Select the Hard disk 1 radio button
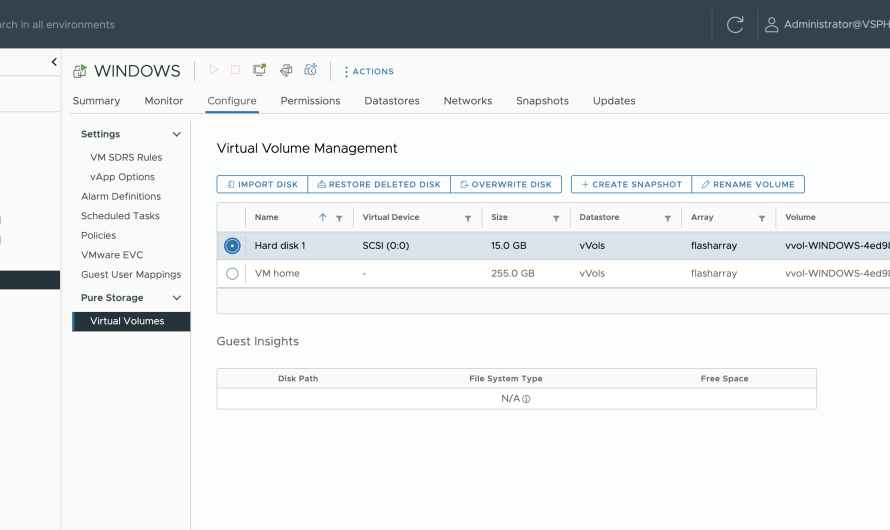 (x=232, y=246)
